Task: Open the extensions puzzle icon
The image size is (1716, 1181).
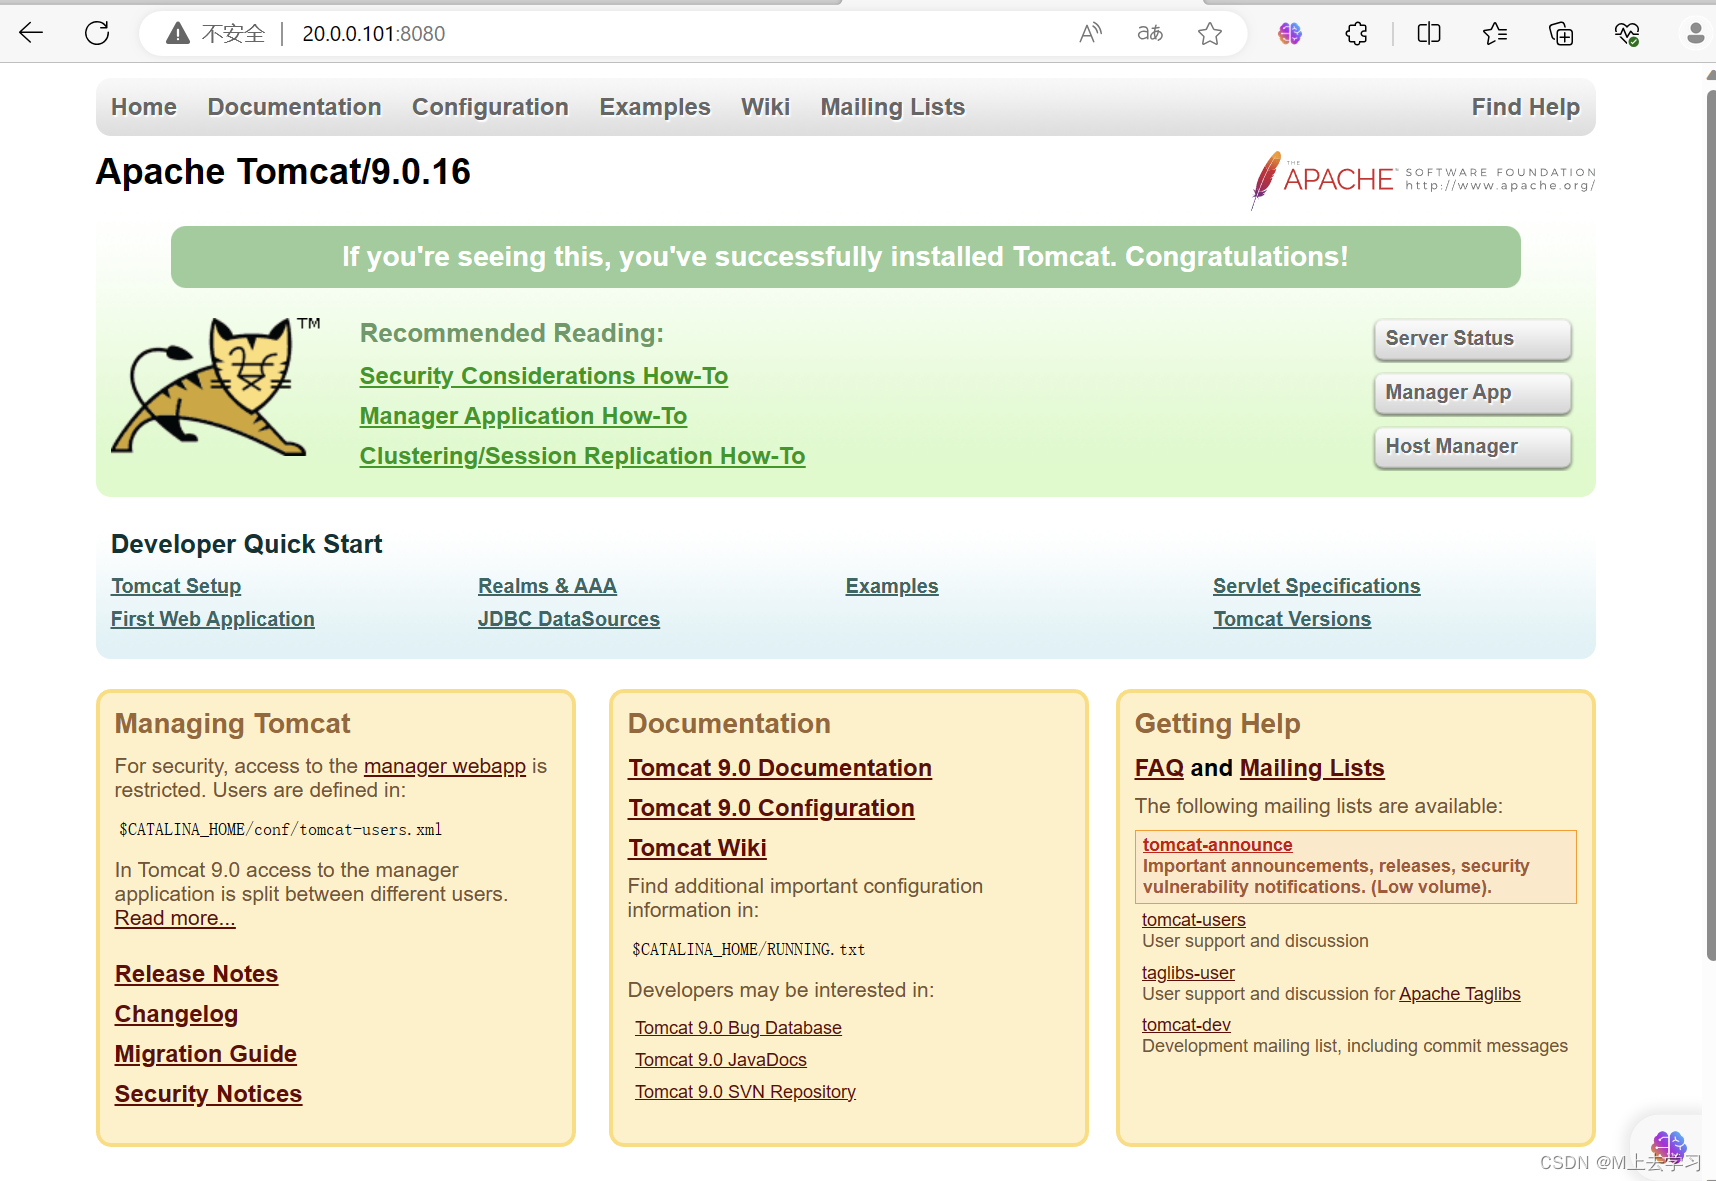Action: pyautogui.click(x=1357, y=34)
